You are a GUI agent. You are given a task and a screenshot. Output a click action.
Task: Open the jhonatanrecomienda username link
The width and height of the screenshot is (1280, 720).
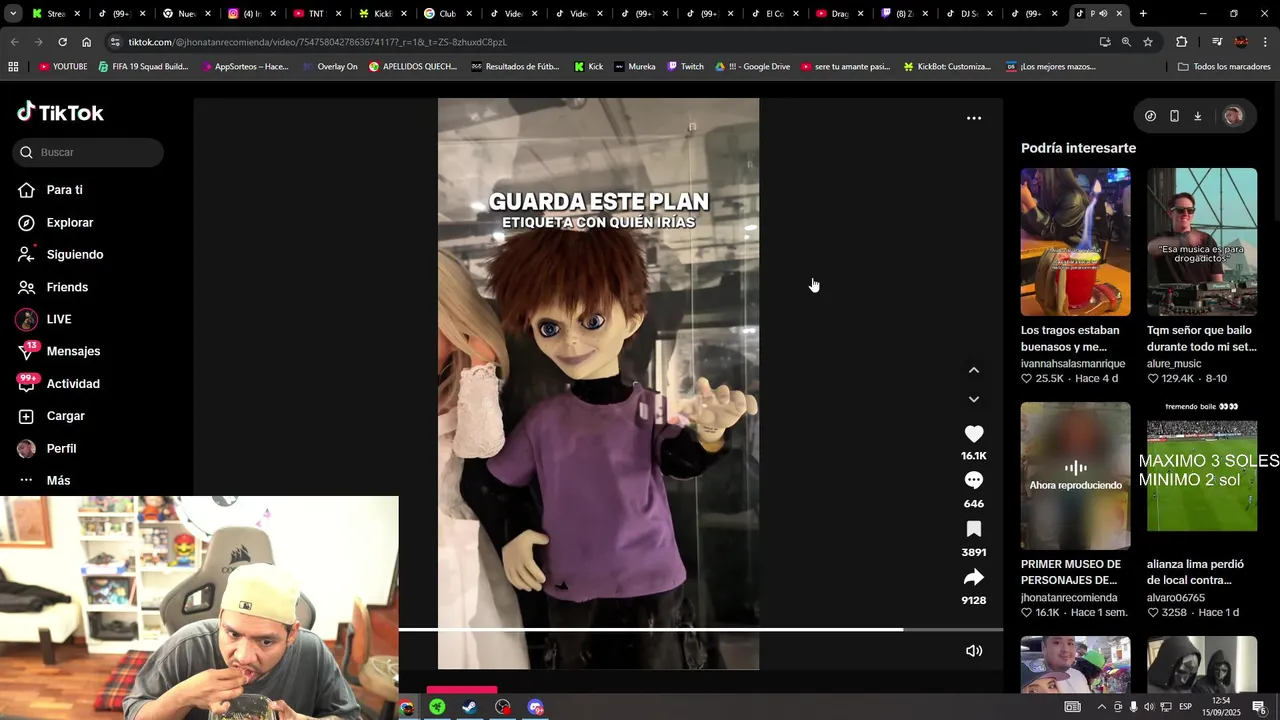coord(1069,598)
